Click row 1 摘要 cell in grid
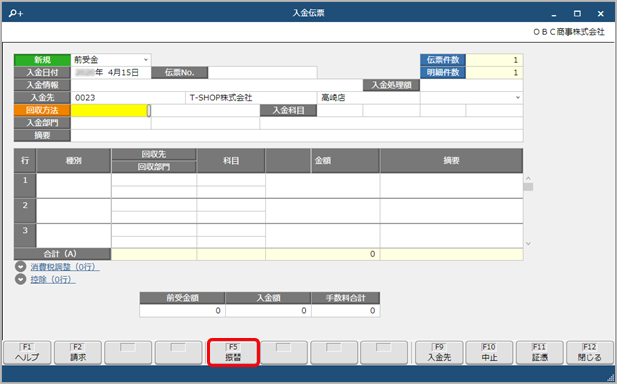The height and width of the screenshot is (384, 617). [x=451, y=186]
